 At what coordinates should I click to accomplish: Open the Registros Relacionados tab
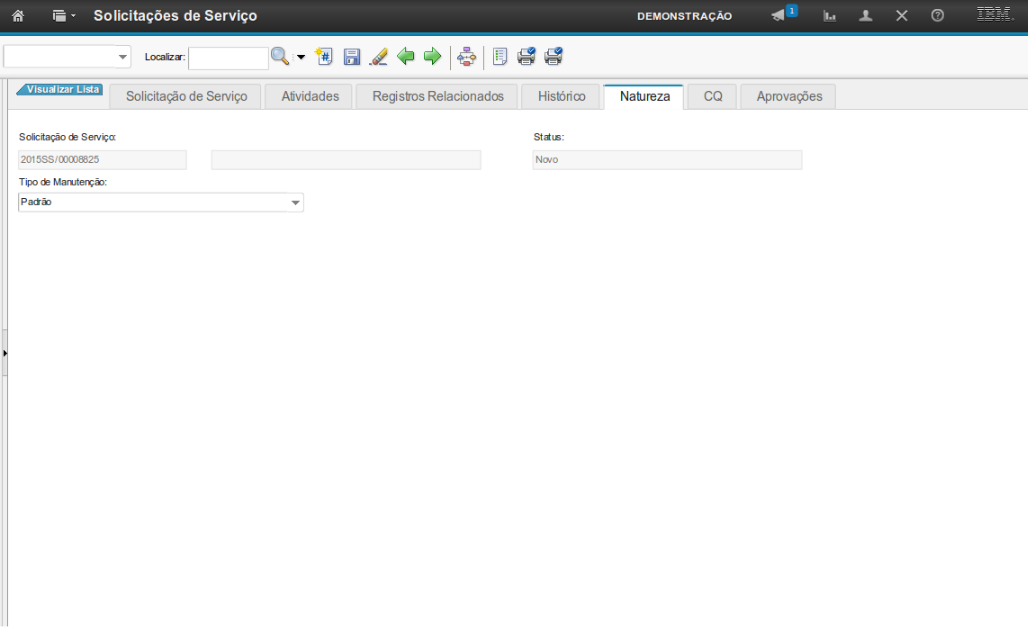click(x=437, y=97)
